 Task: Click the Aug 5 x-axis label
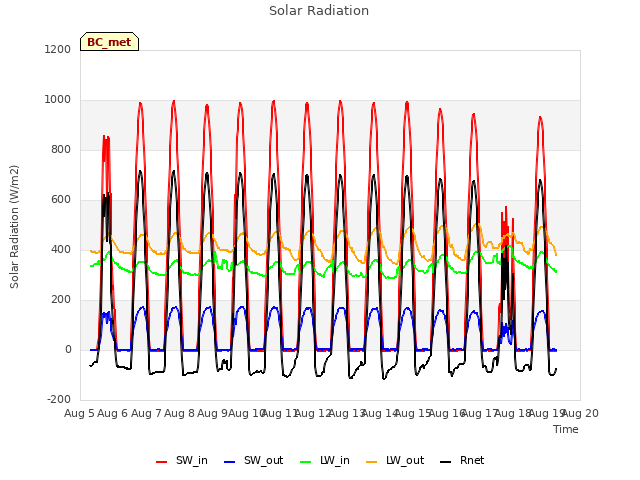pyautogui.click(x=79, y=413)
